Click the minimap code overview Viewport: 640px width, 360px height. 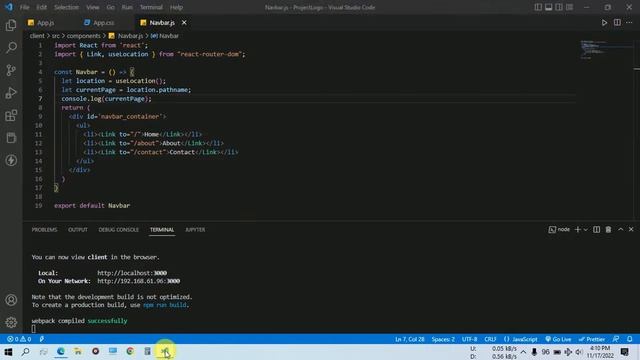(x=606, y=49)
